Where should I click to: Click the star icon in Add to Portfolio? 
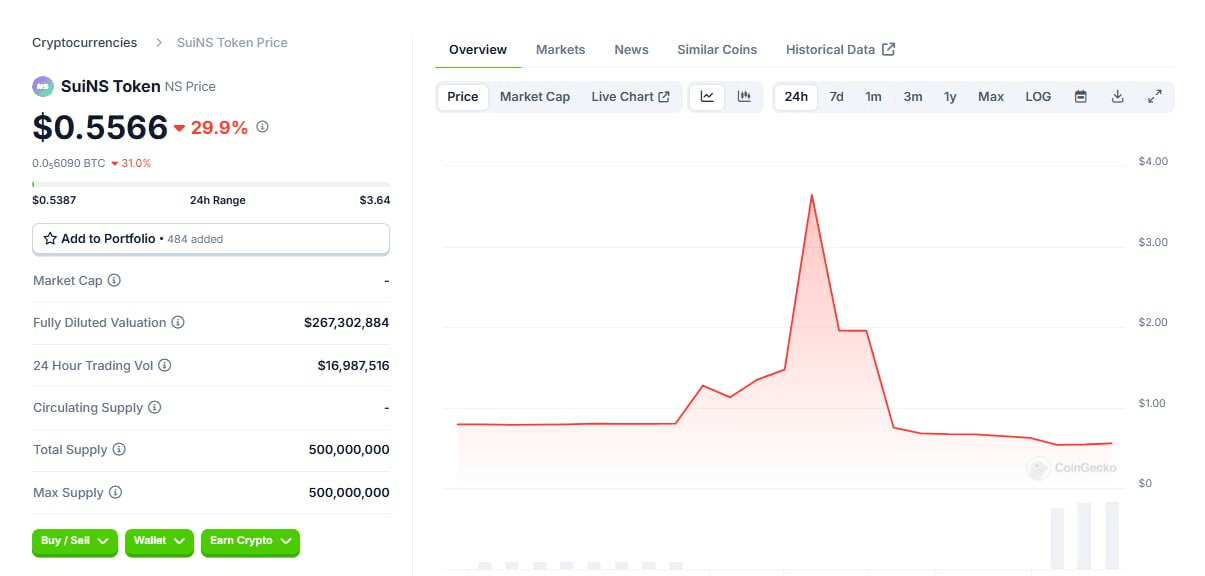(50, 239)
